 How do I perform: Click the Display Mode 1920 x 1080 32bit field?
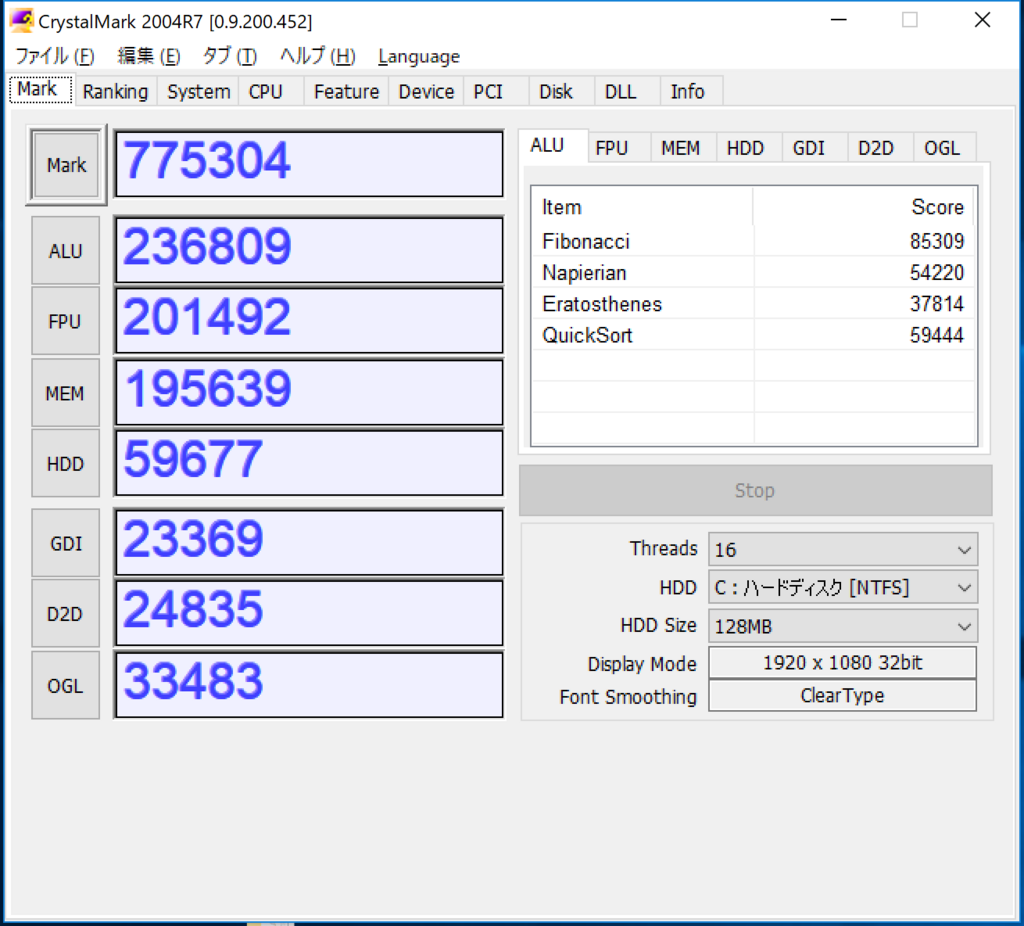point(842,663)
